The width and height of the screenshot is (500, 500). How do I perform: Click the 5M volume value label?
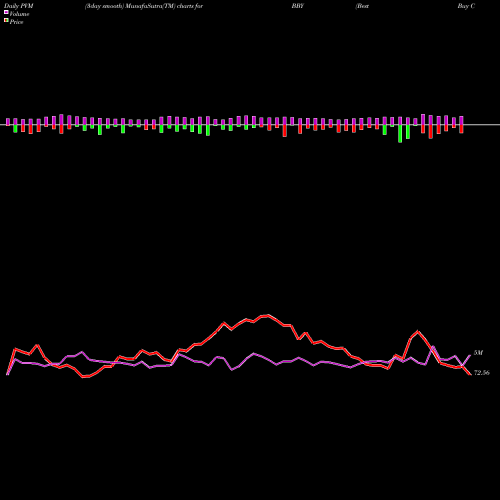(478, 353)
